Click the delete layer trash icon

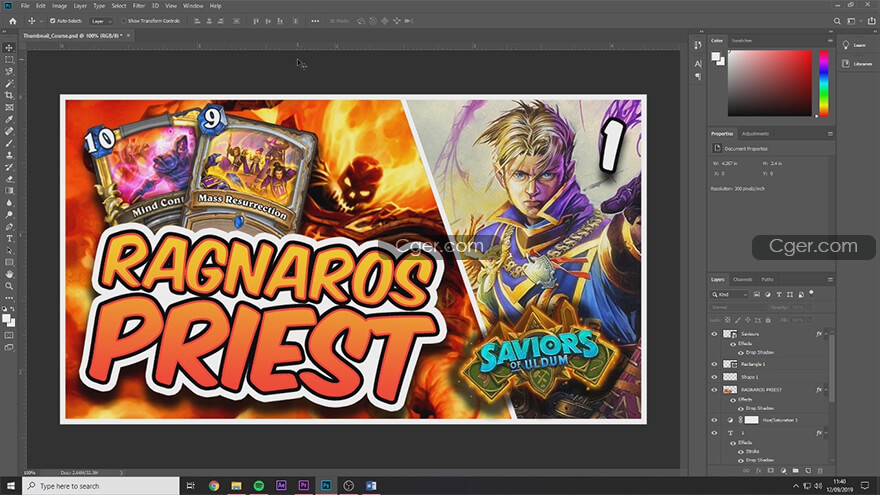(x=820, y=471)
